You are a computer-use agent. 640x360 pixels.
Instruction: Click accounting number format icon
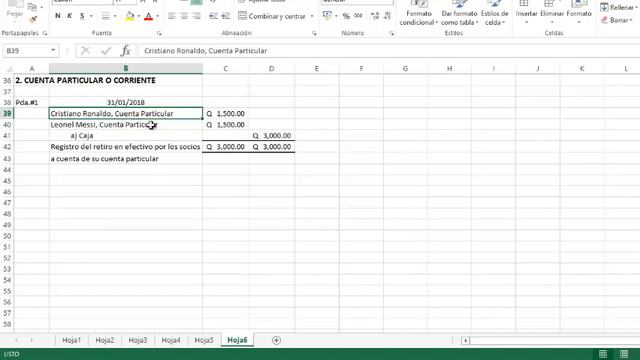click(x=327, y=16)
